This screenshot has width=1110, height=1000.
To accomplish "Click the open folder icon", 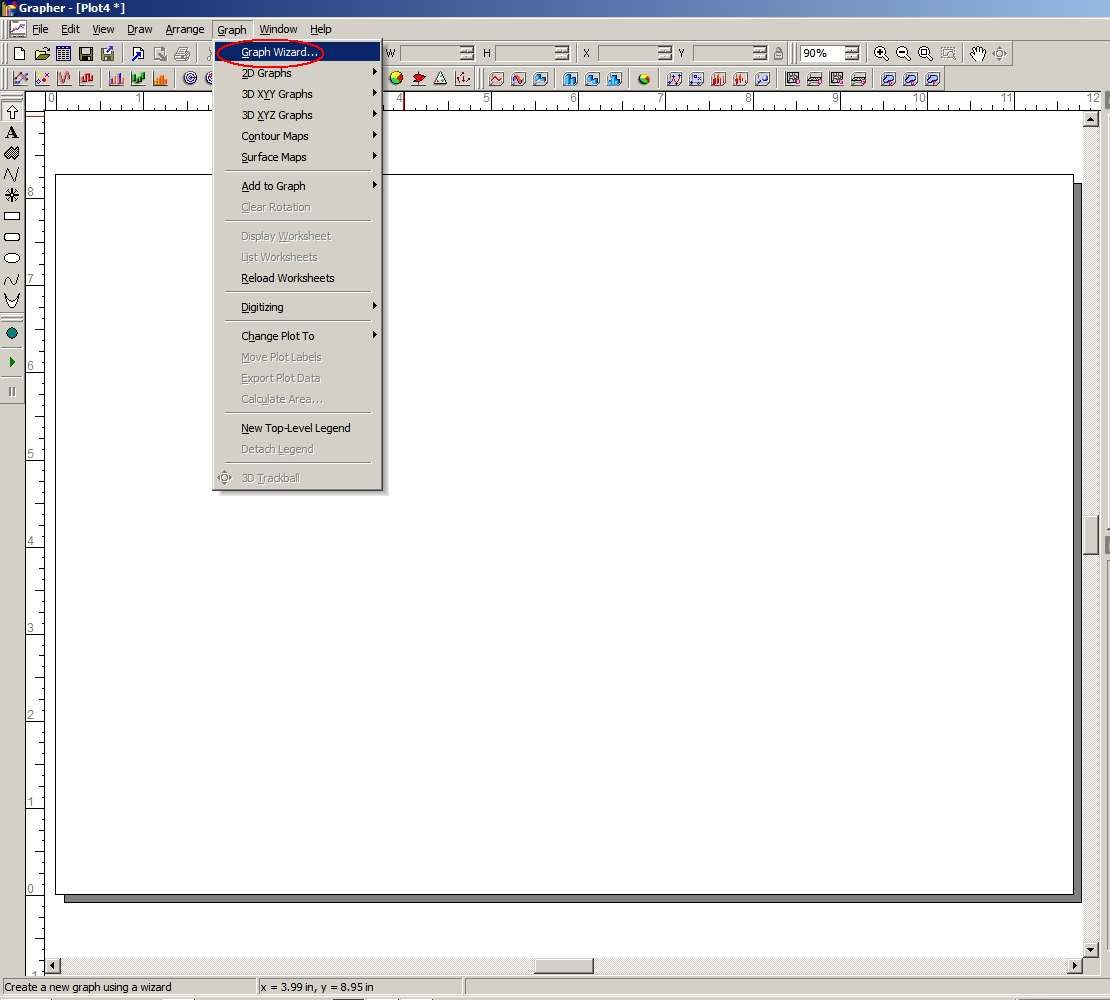I will click(42, 53).
